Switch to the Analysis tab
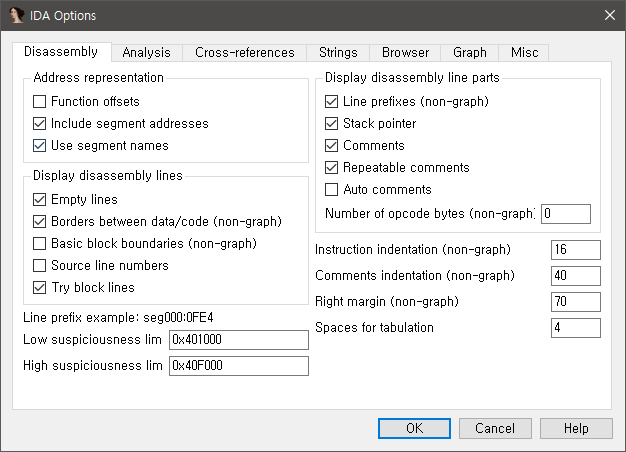626x452 pixels. 147,53
